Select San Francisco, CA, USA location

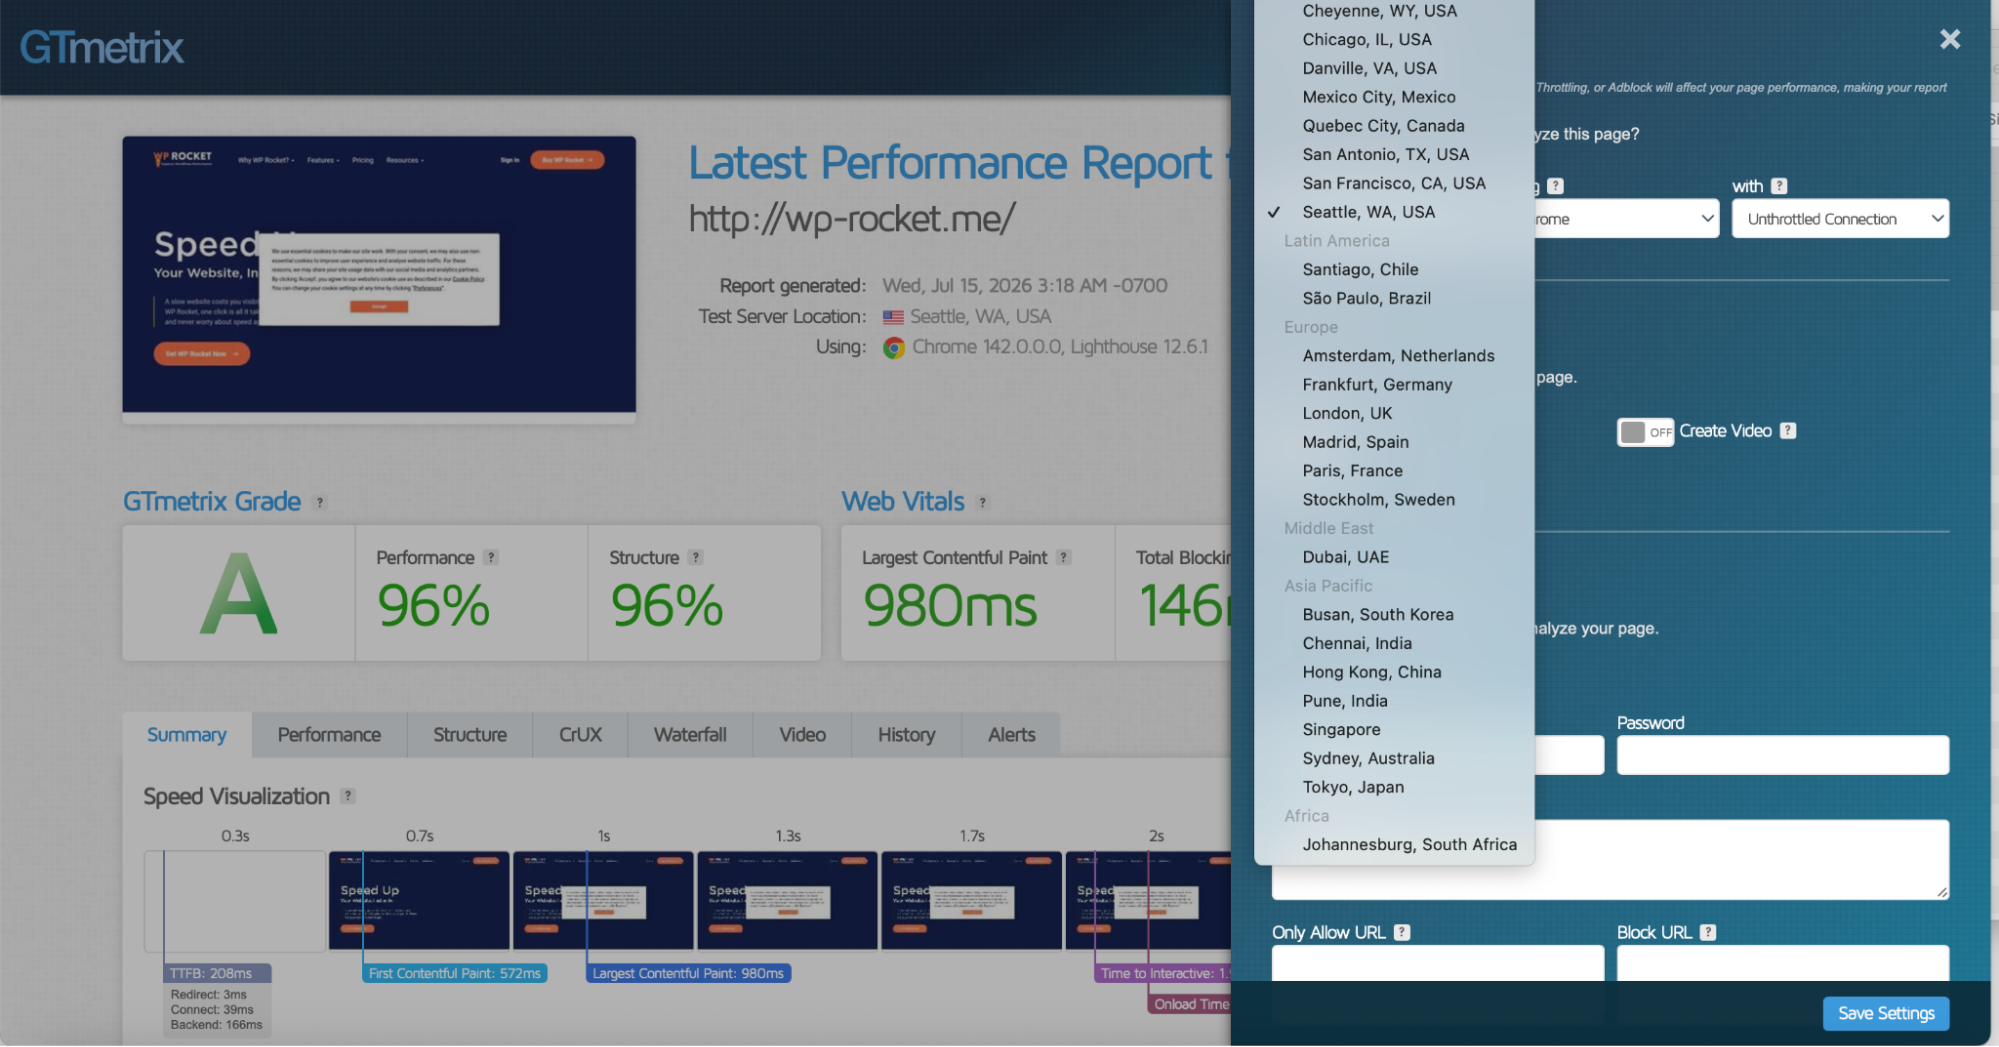coord(1394,183)
